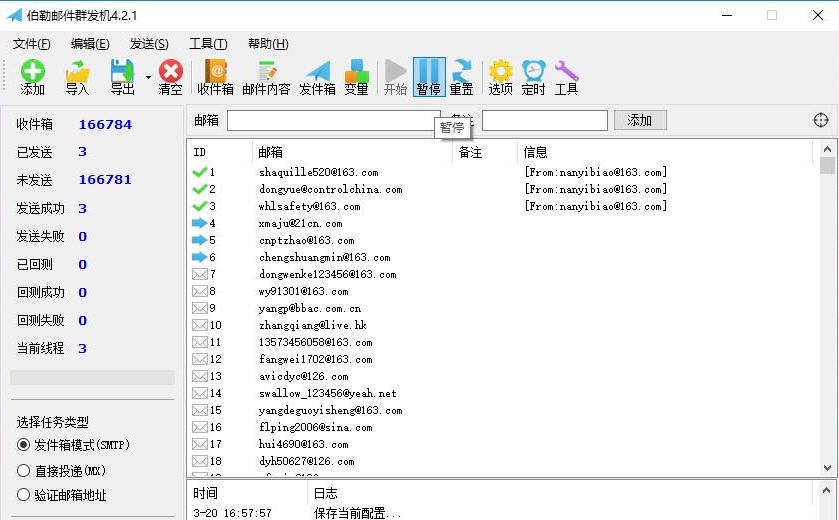Open the 邮件内容 (Mail content) editor icon

pos(266,78)
